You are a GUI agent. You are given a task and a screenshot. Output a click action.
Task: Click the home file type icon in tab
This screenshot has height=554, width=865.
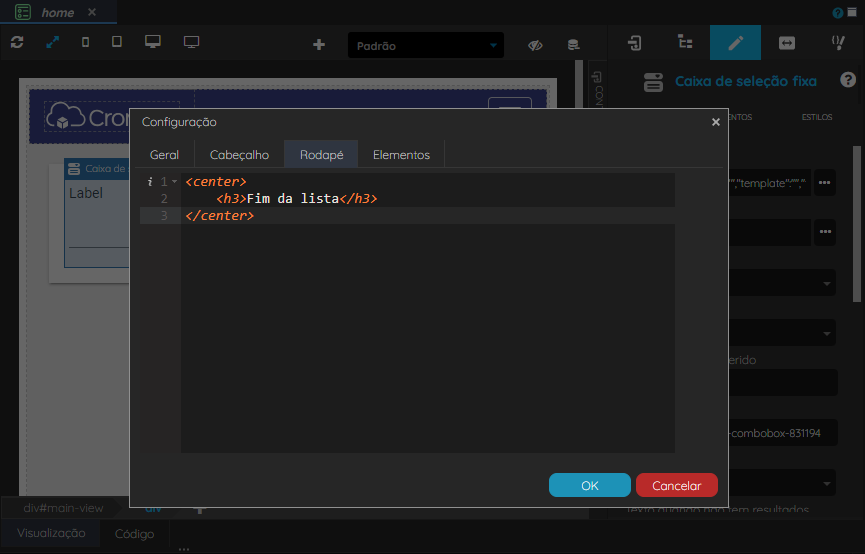[x=23, y=12]
